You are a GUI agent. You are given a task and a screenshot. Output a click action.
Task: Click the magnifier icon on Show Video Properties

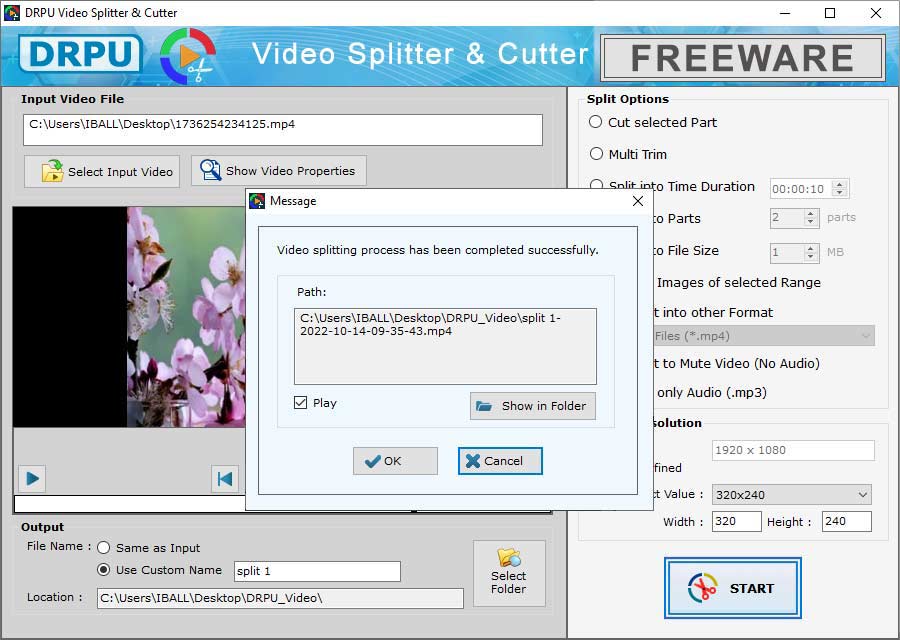(211, 170)
